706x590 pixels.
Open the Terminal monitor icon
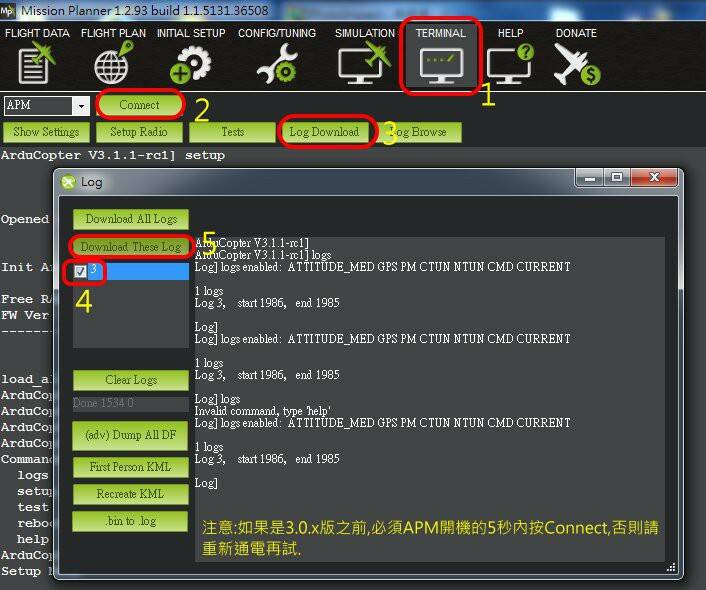(441, 66)
